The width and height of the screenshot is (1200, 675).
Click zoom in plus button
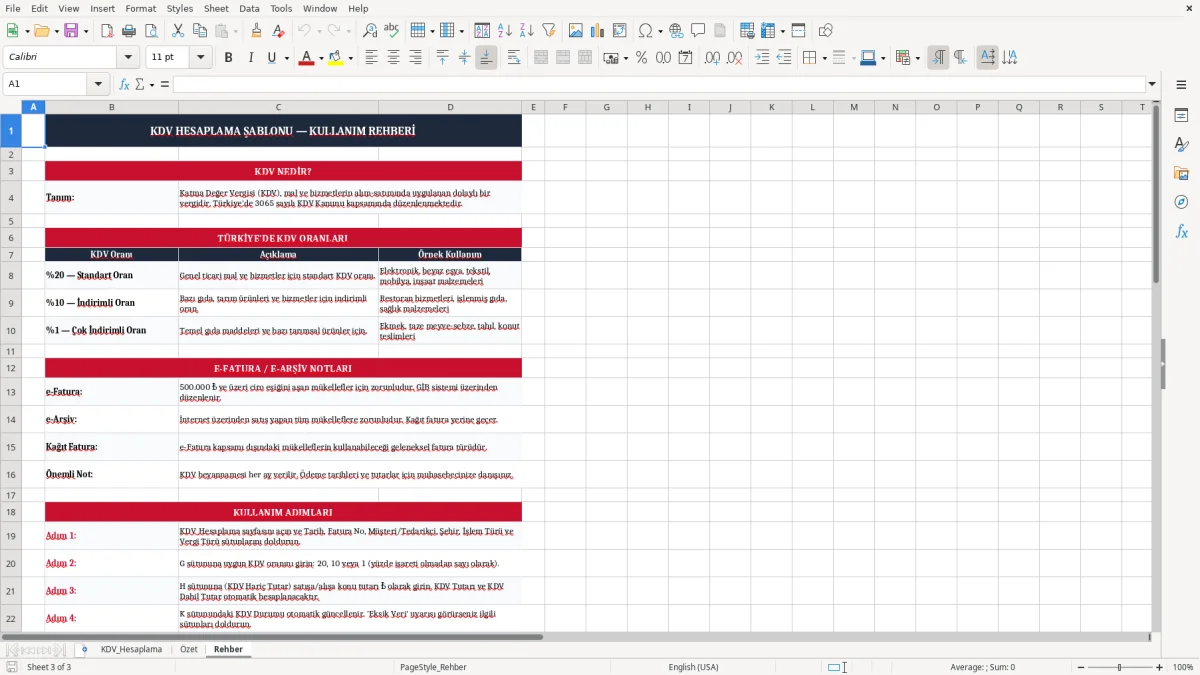pyautogui.click(x=1159, y=667)
